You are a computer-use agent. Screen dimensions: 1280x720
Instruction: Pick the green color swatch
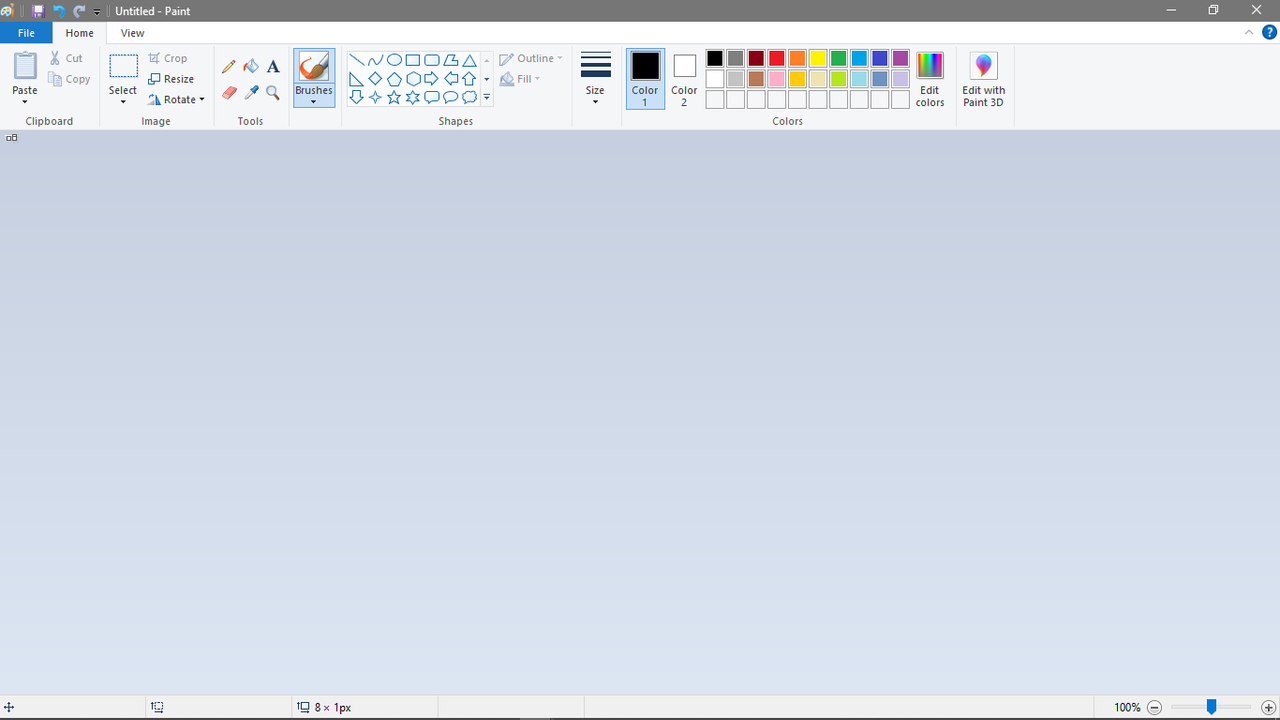[838, 59]
